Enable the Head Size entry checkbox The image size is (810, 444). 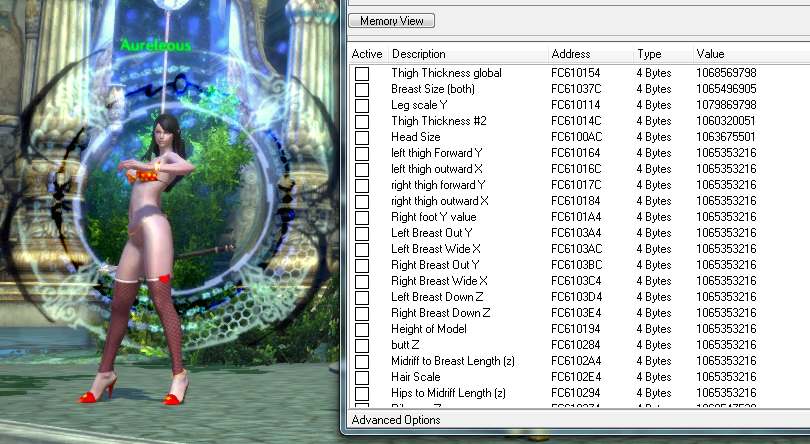[361, 138]
